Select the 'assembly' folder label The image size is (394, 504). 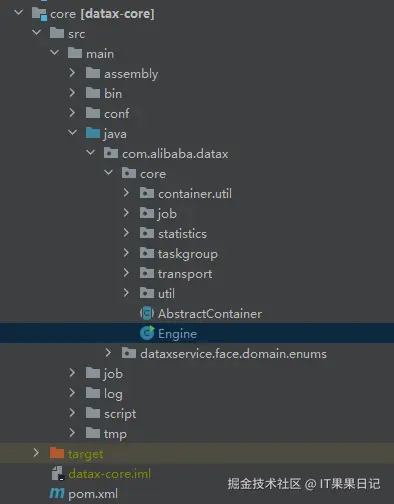131,74
